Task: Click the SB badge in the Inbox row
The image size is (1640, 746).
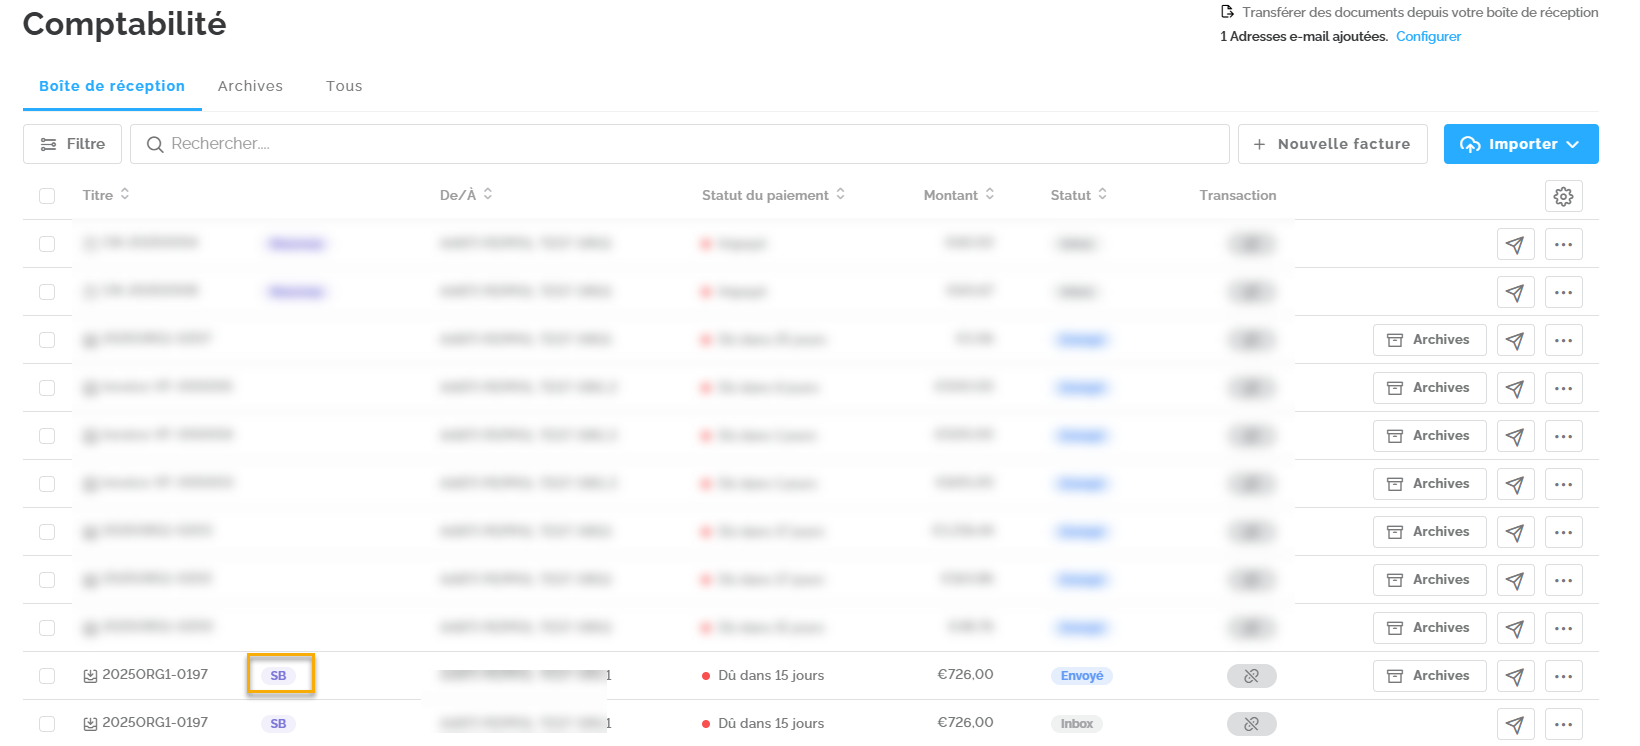Action: pos(278,724)
